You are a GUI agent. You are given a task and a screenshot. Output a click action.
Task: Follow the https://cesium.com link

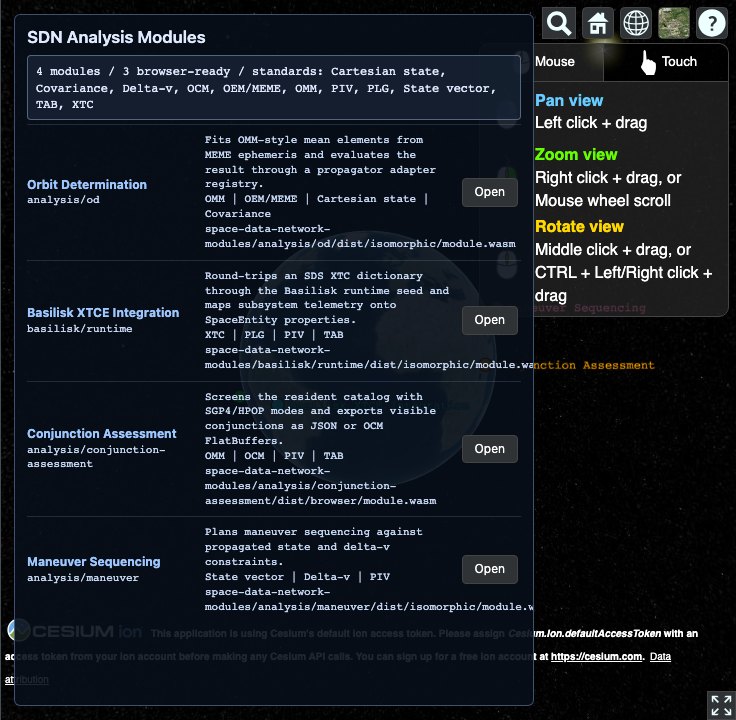[597, 657]
